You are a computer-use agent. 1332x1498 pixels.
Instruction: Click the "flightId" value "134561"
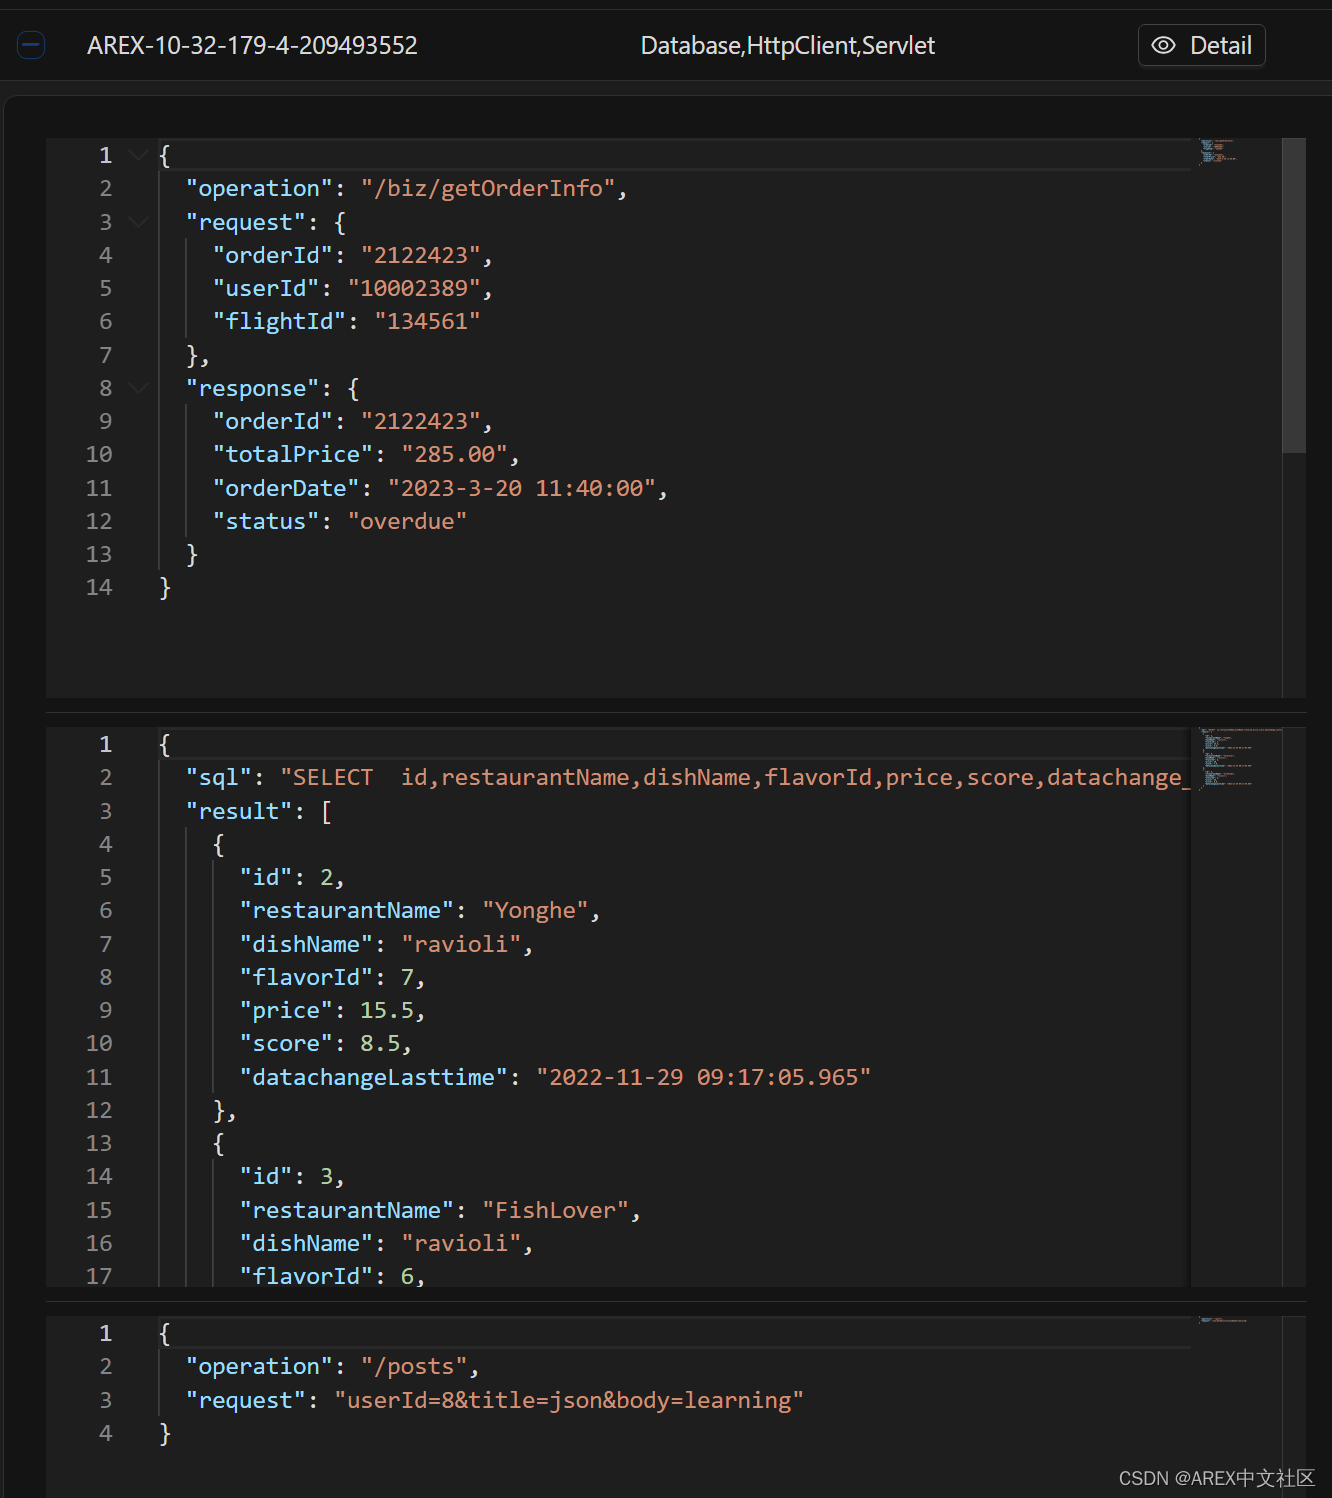(x=427, y=321)
